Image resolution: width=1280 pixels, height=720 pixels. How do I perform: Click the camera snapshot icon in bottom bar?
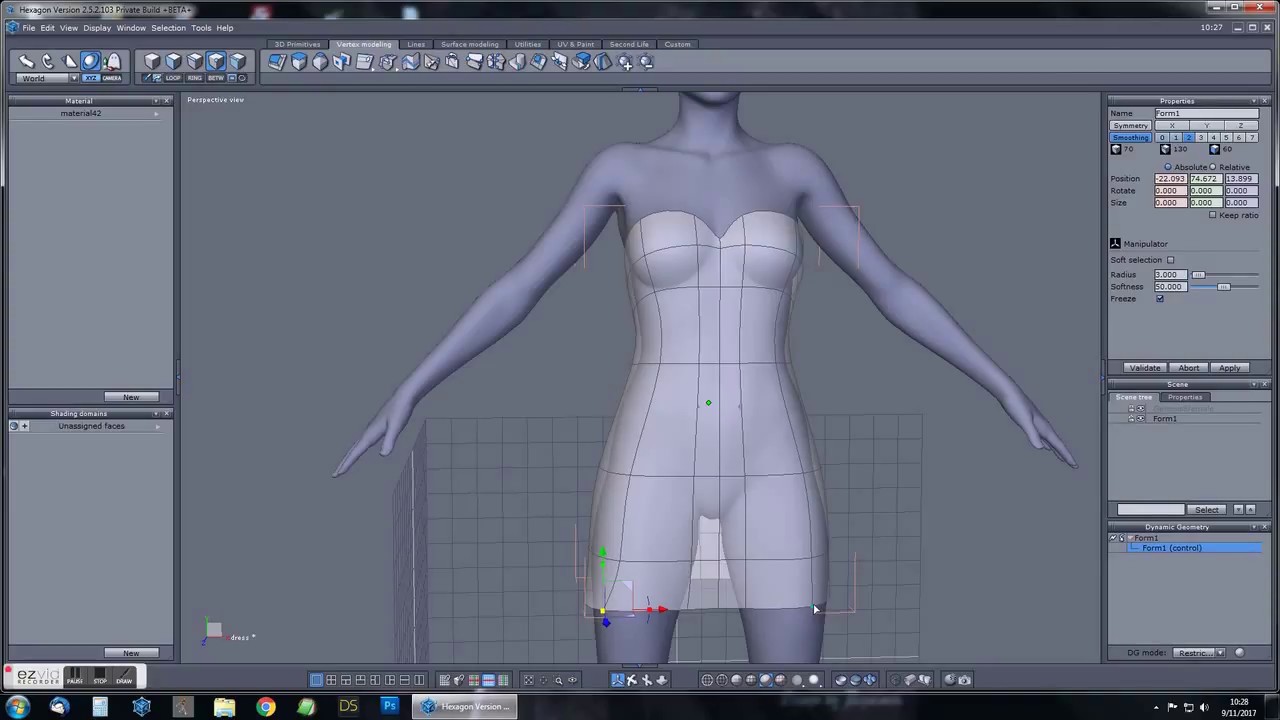964,680
